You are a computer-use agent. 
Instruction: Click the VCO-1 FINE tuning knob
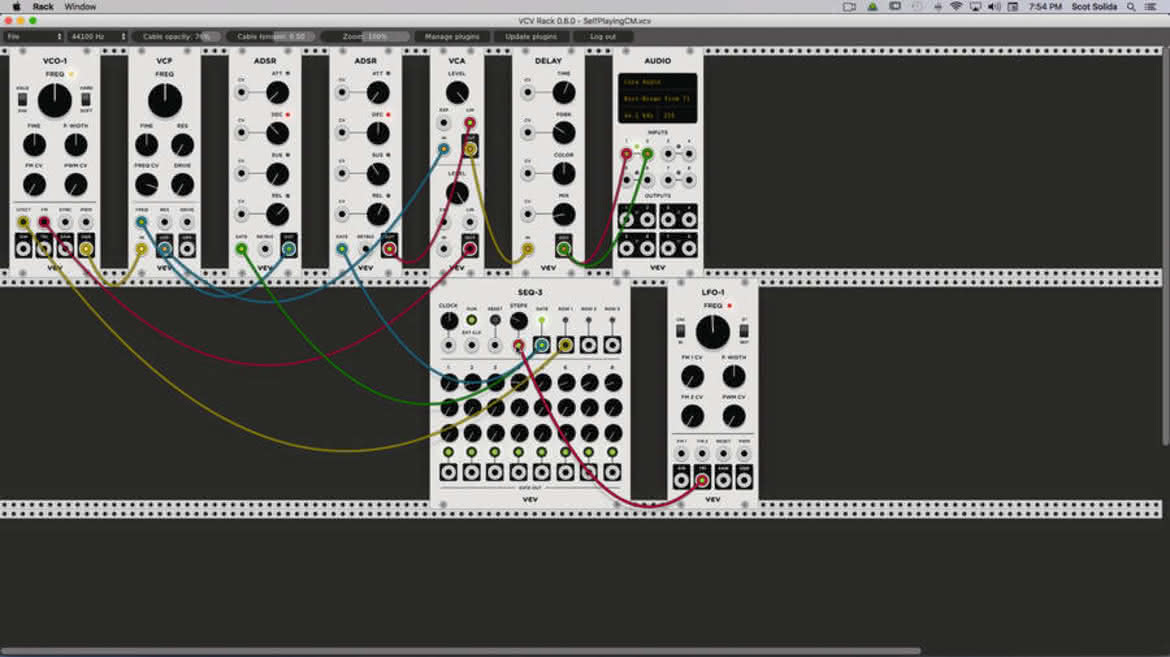[x=34, y=145]
